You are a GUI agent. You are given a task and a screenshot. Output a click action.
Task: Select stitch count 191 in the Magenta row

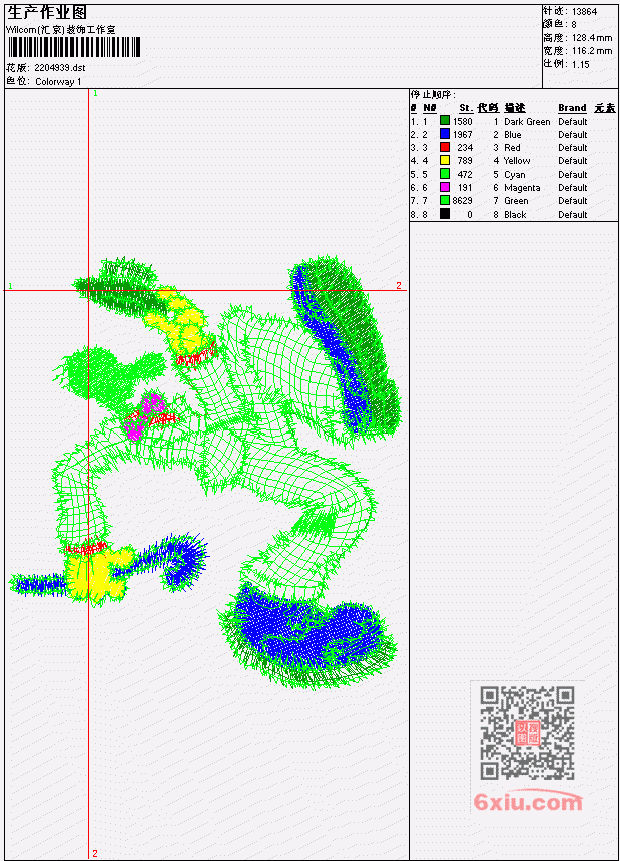[x=465, y=188]
